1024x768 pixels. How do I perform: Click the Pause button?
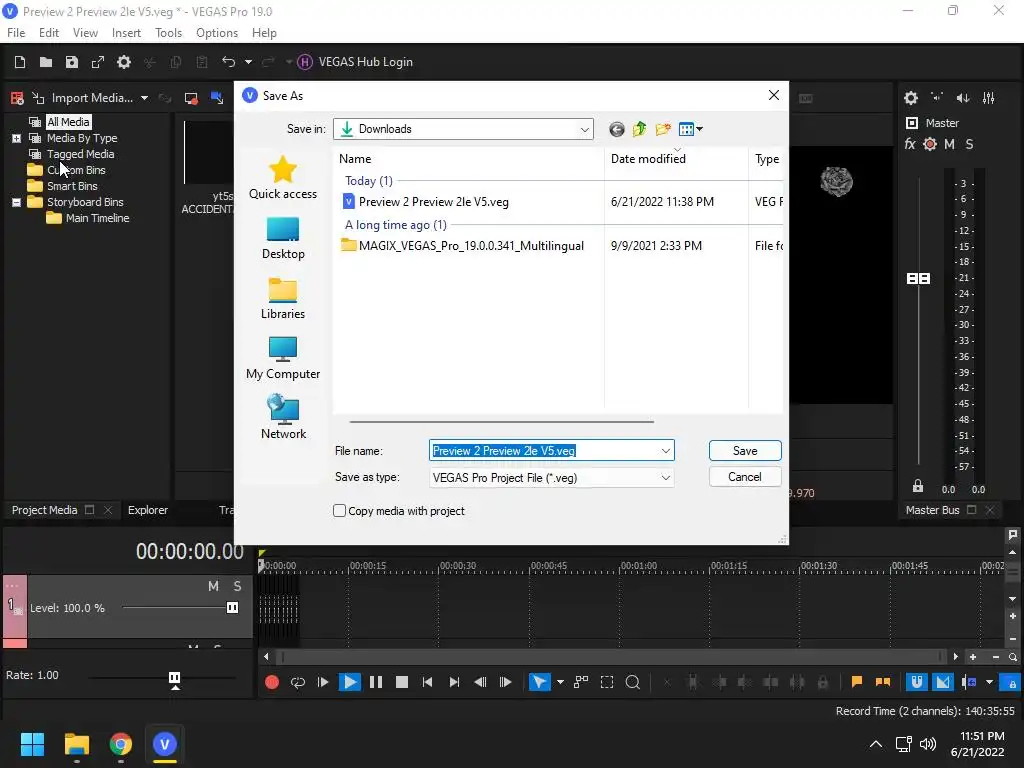(x=376, y=682)
